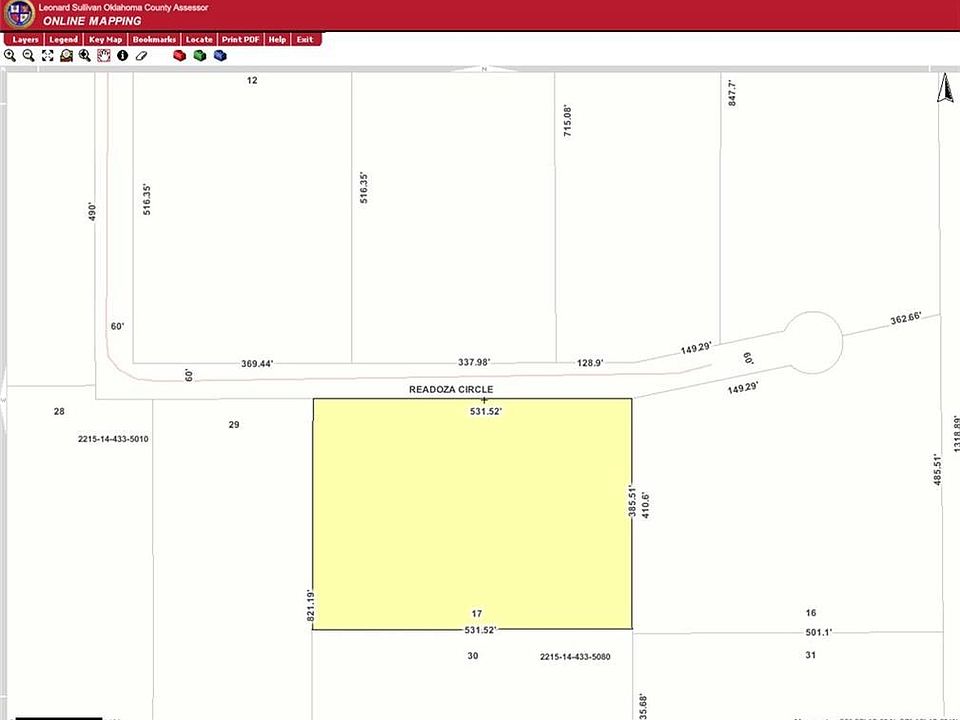Click the identify info tool icon

[122, 56]
